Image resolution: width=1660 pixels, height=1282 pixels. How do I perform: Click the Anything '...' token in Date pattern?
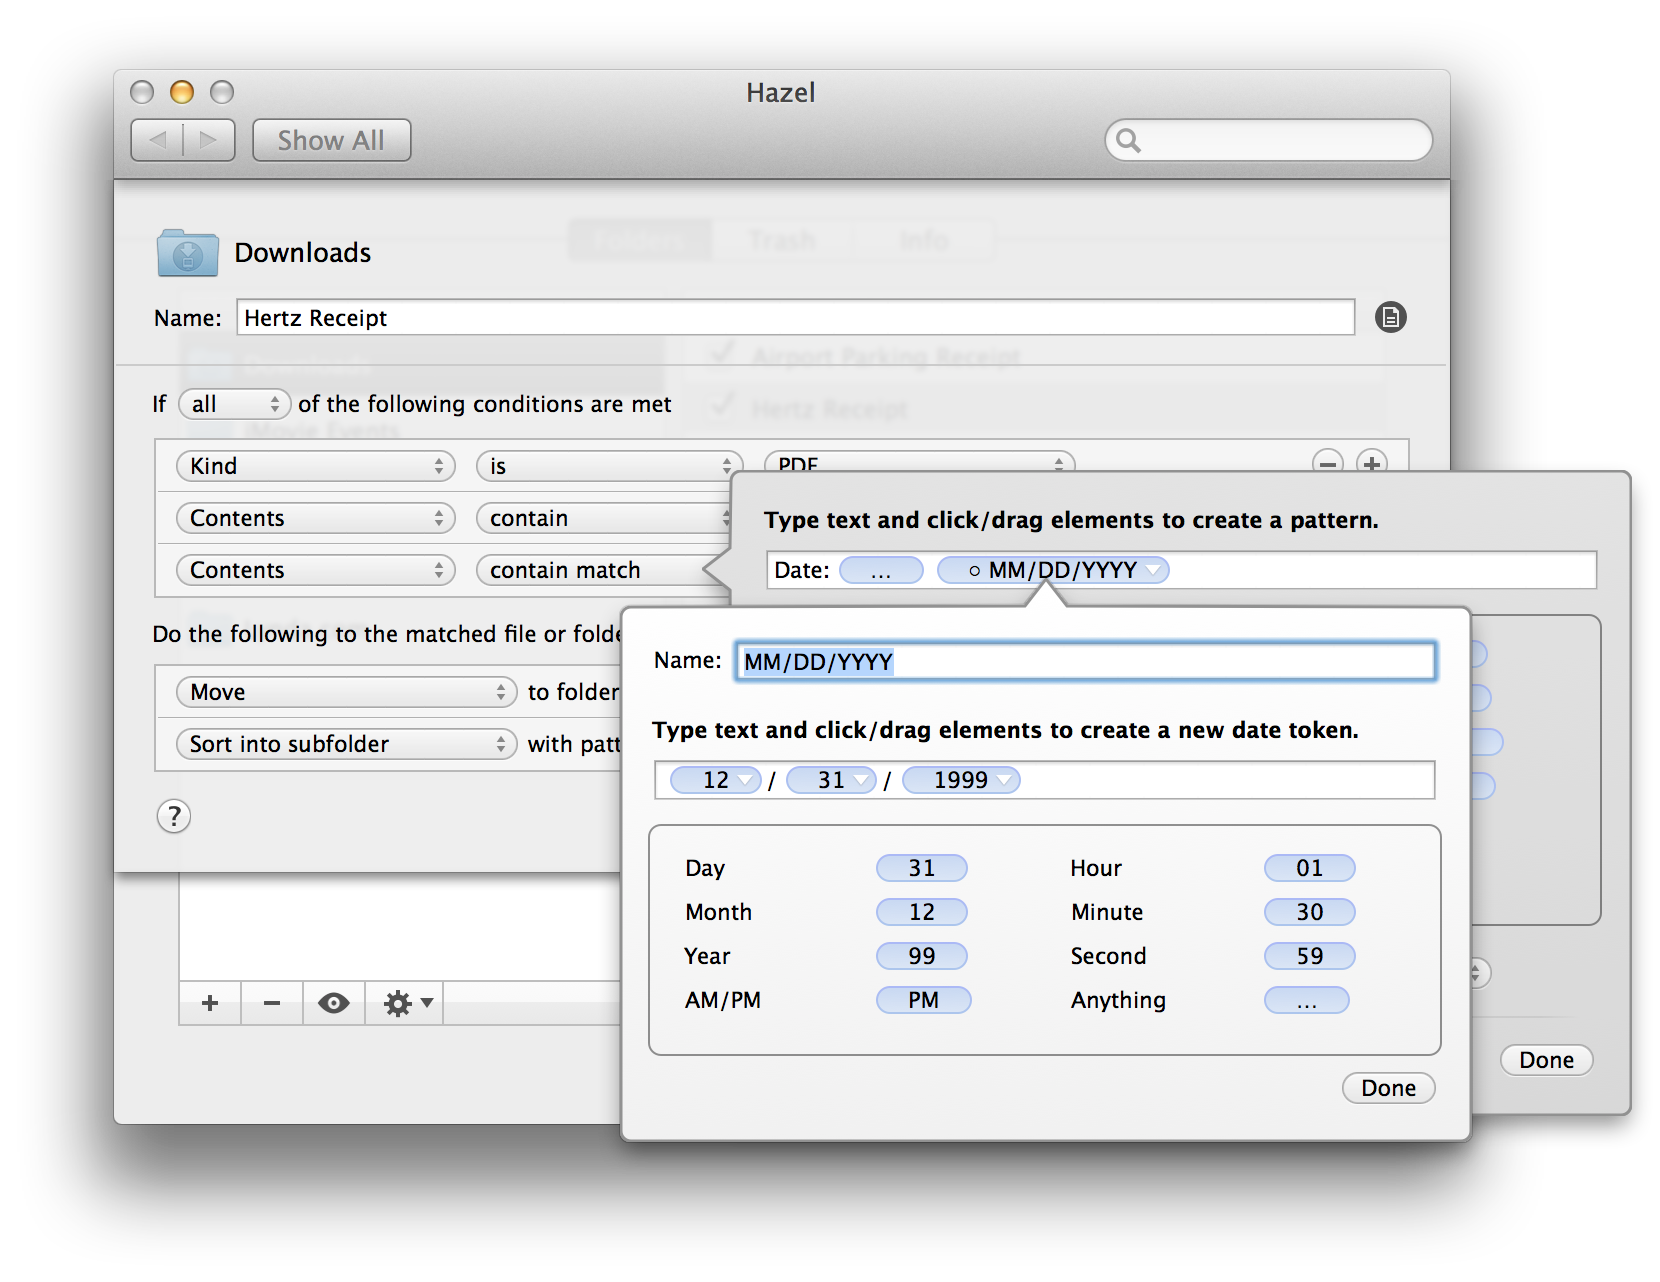881,570
